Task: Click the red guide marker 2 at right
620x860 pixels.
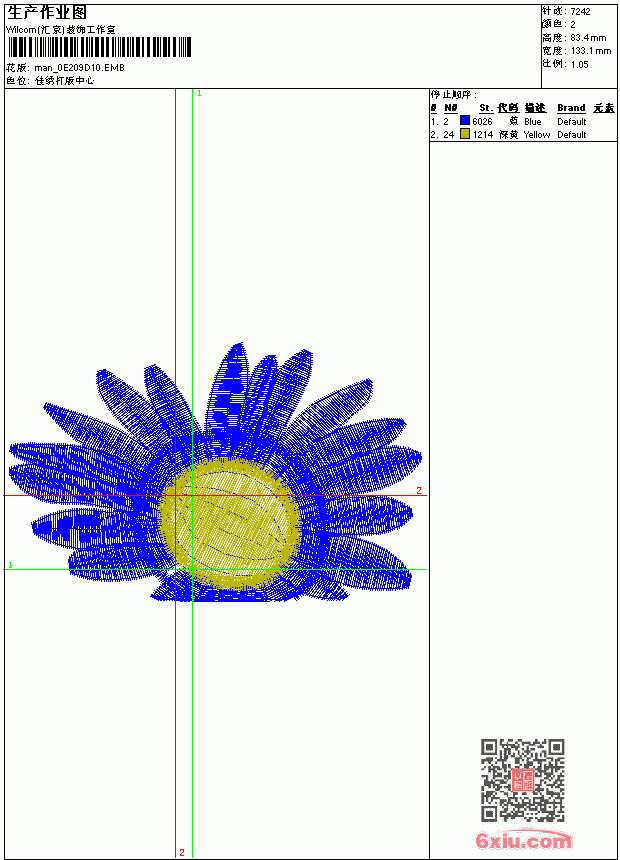Action: click(x=419, y=490)
